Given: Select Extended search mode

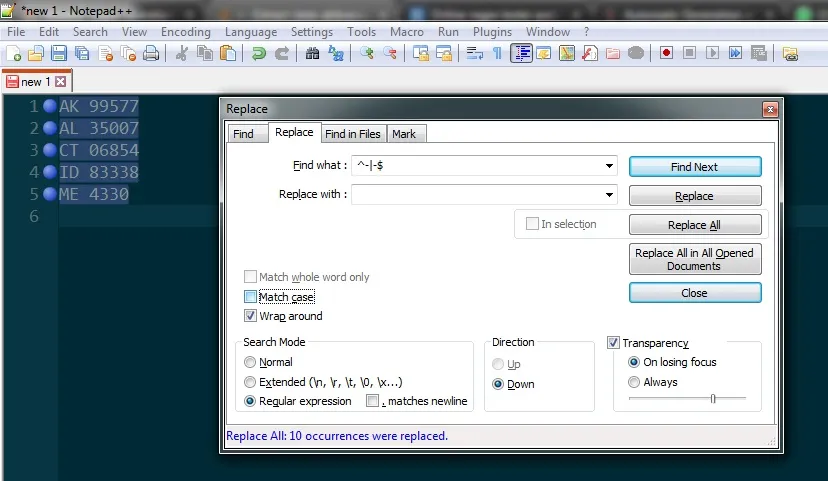Looking at the screenshot, I should pos(250,382).
